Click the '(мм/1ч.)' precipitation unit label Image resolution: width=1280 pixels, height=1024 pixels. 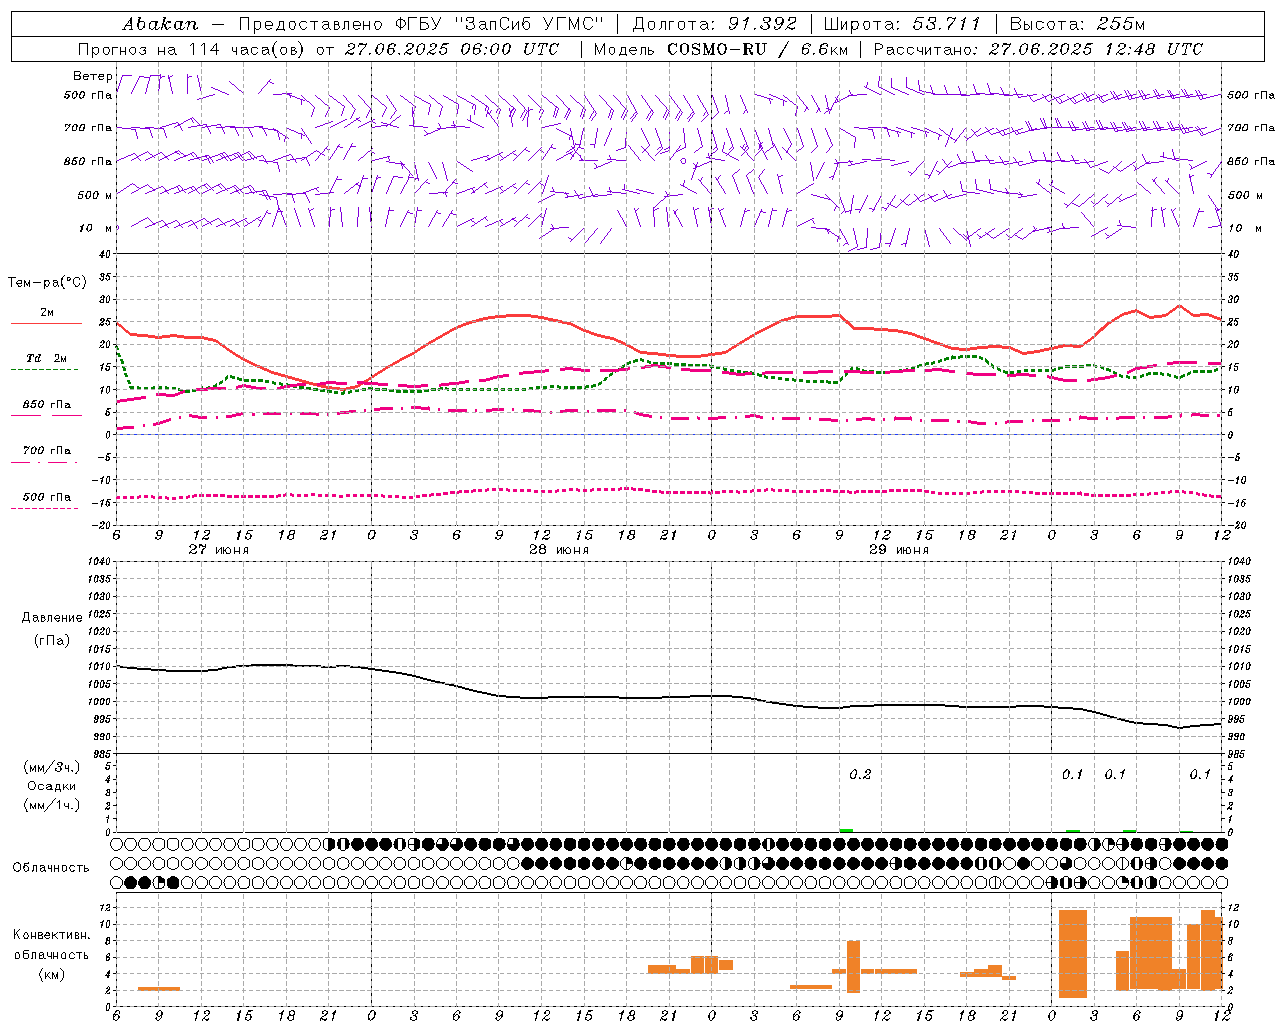[x=51, y=805]
